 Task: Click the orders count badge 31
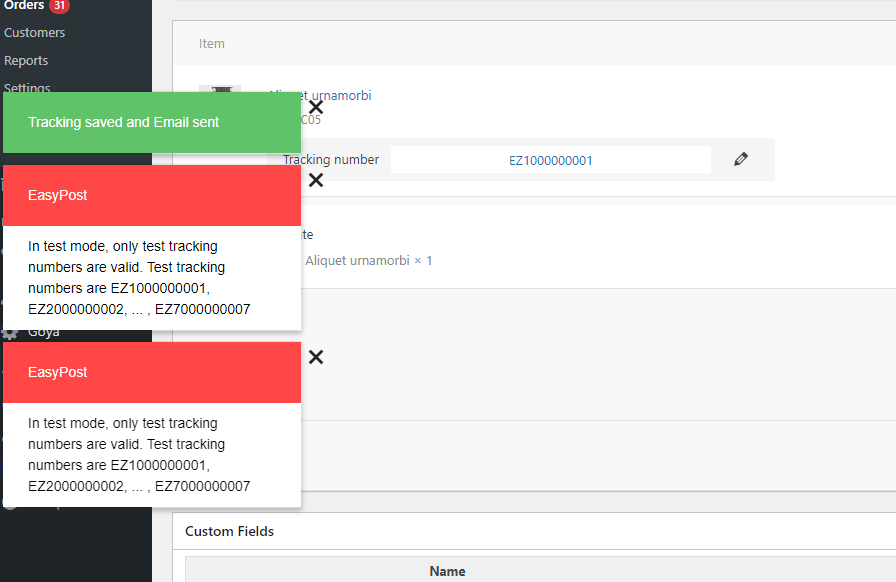tap(59, 5)
